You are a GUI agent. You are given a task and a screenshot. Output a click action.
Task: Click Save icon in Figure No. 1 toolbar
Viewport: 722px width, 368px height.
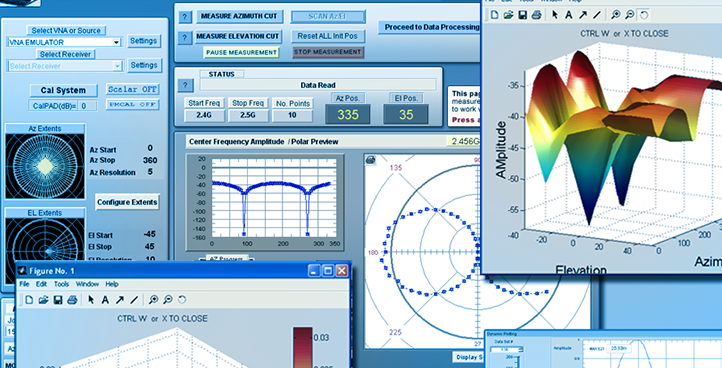point(58,300)
